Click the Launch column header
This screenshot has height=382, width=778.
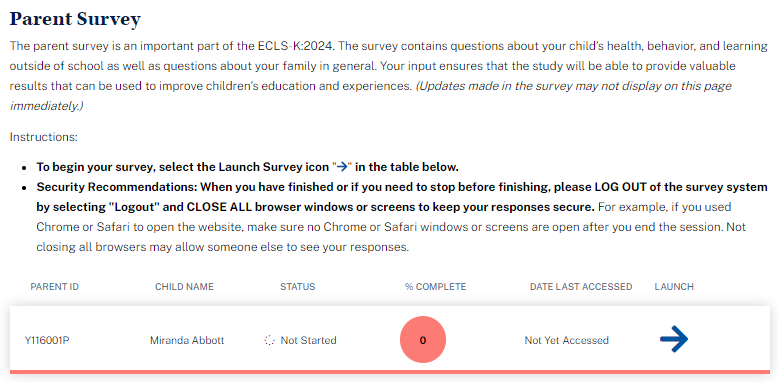click(x=674, y=287)
